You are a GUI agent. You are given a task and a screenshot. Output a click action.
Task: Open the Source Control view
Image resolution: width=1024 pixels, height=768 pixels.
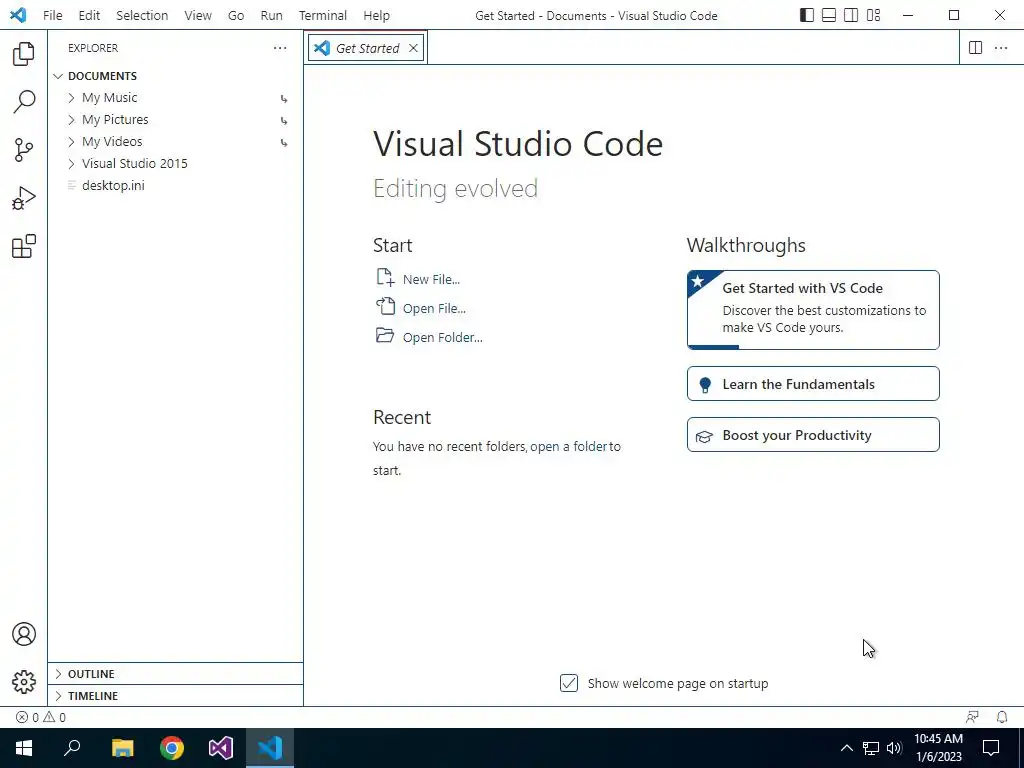tap(24, 150)
